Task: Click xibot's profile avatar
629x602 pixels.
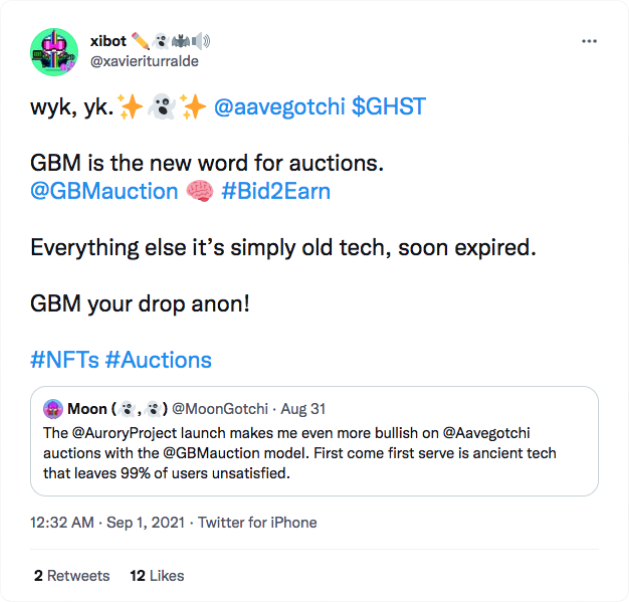Action: (x=55, y=52)
